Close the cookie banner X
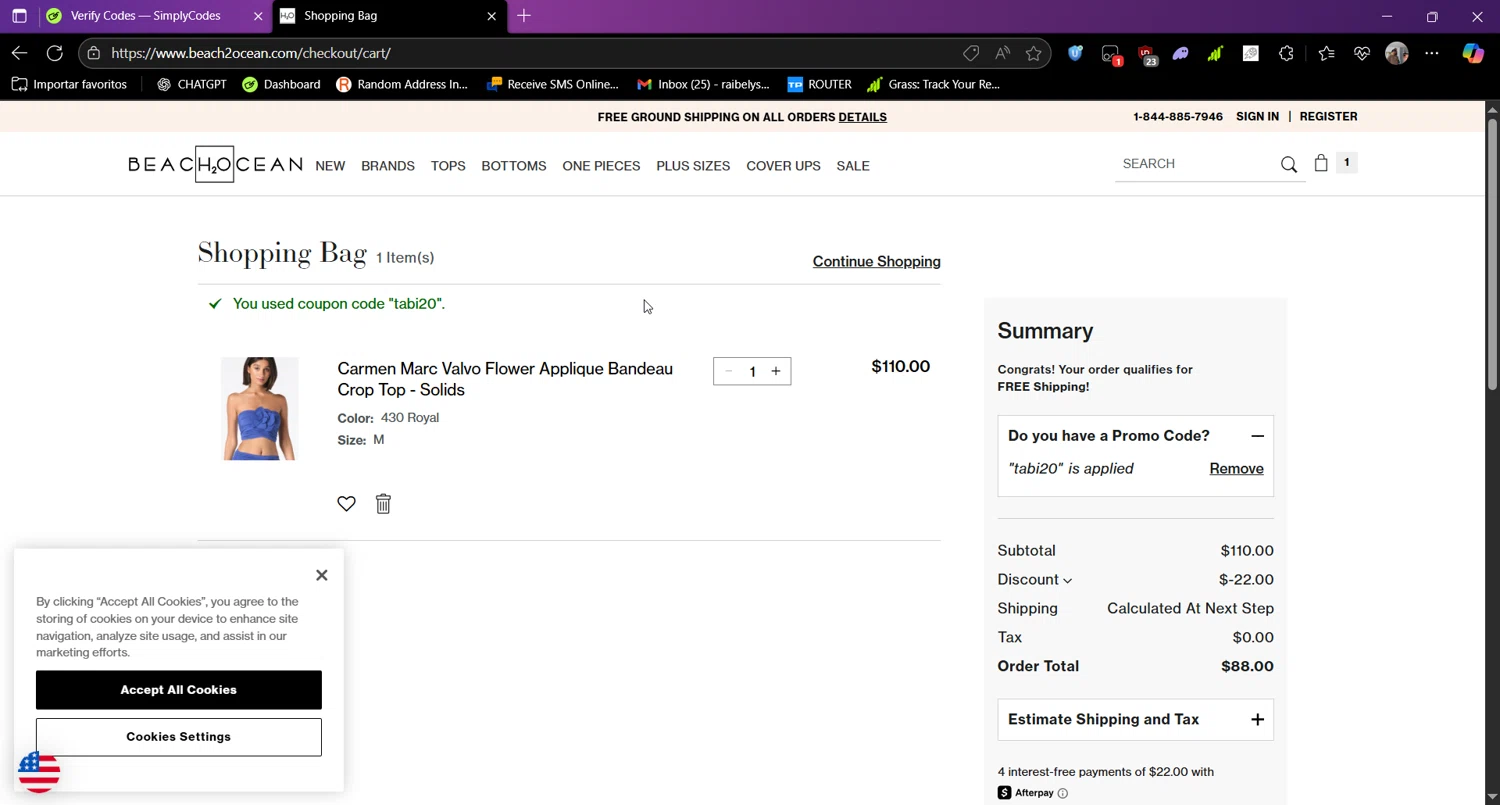Viewport: 1500px width, 805px height. click(321, 575)
